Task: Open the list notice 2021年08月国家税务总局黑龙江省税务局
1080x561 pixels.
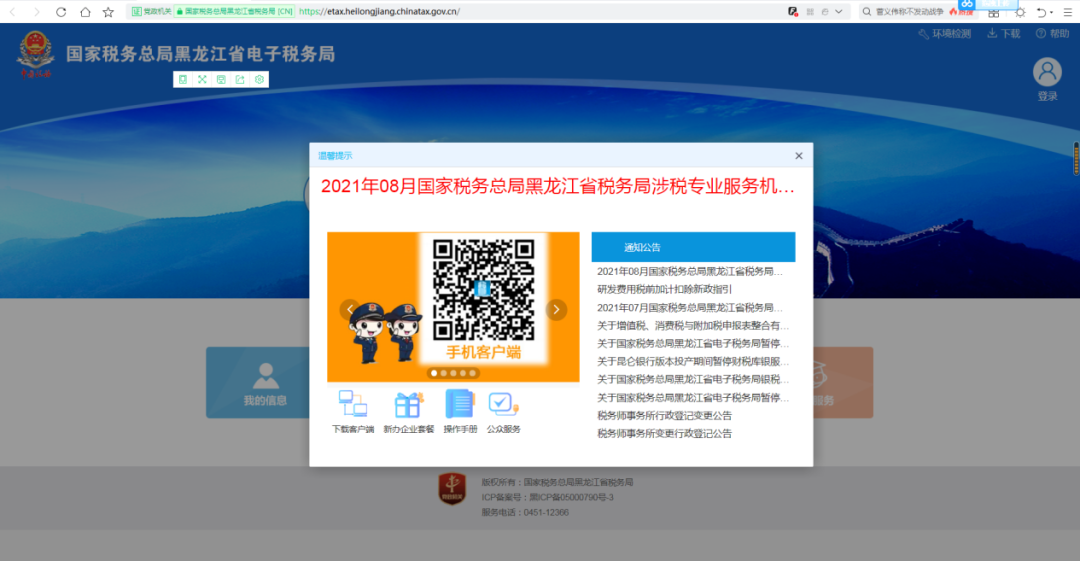Action: pos(689,272)
